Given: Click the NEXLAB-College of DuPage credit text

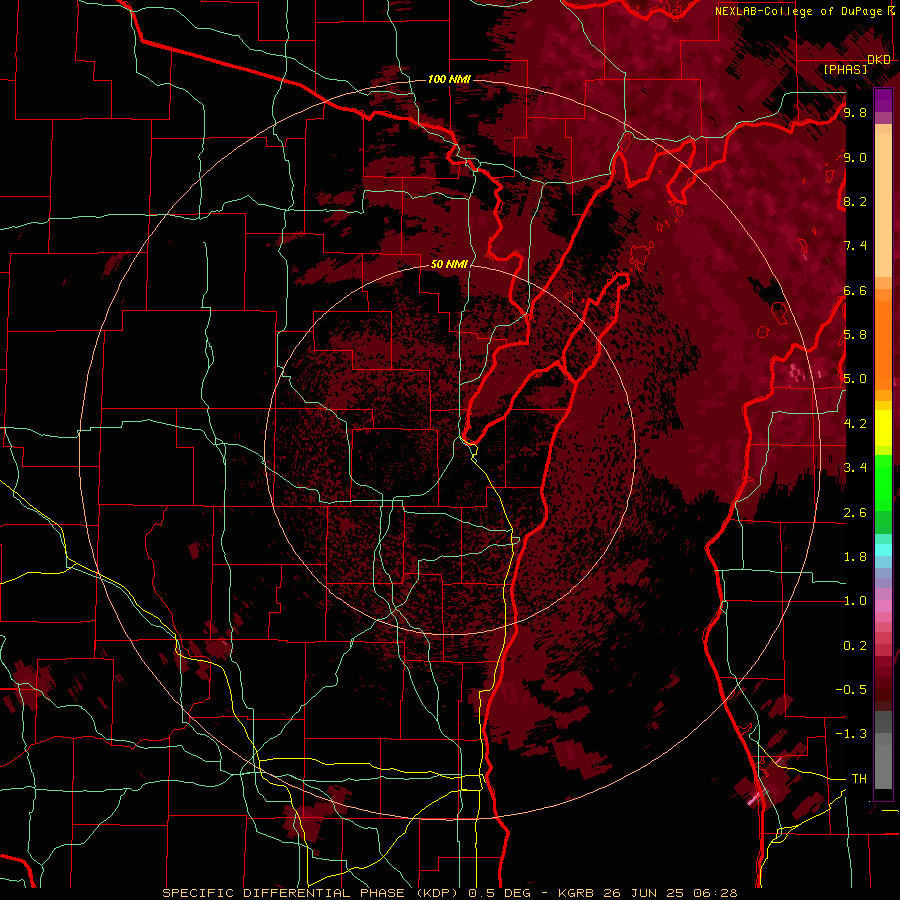Looking at the screenshot, I should pos(800,11).
